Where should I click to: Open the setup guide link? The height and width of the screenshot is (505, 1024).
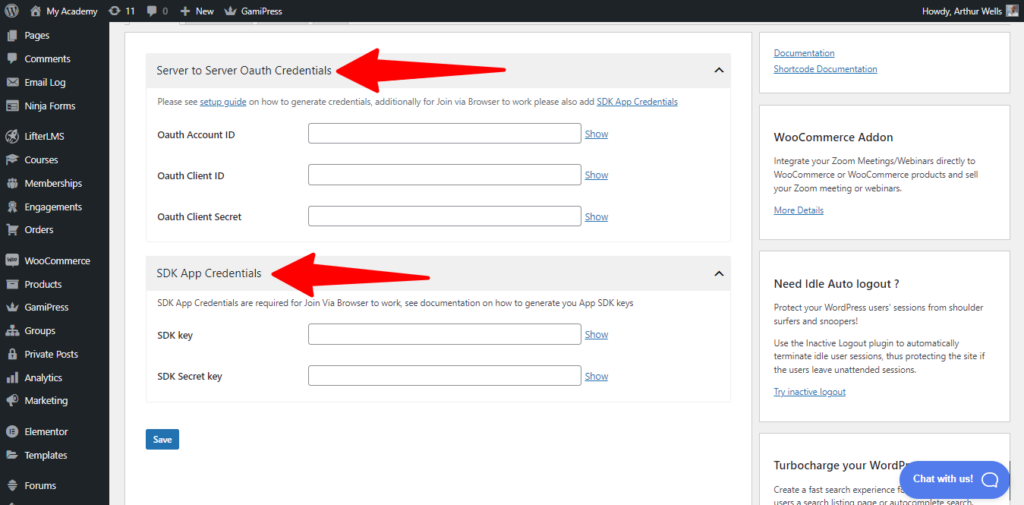pyautogui.click(x=223, y=102)
